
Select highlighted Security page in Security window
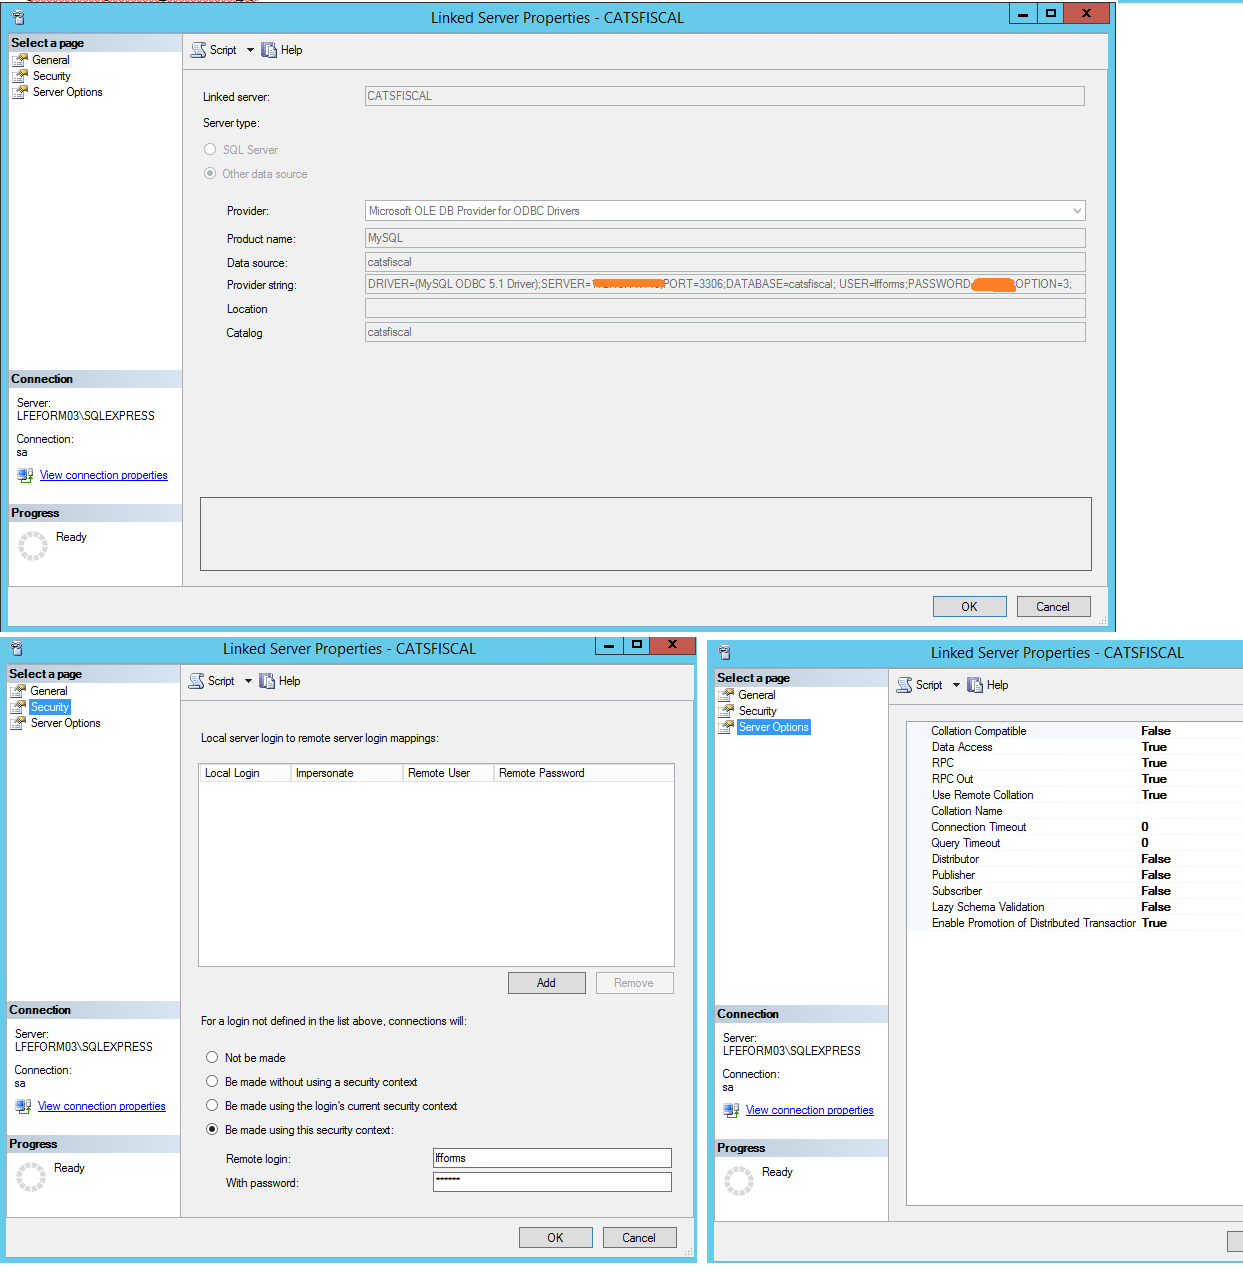point(50,707)
